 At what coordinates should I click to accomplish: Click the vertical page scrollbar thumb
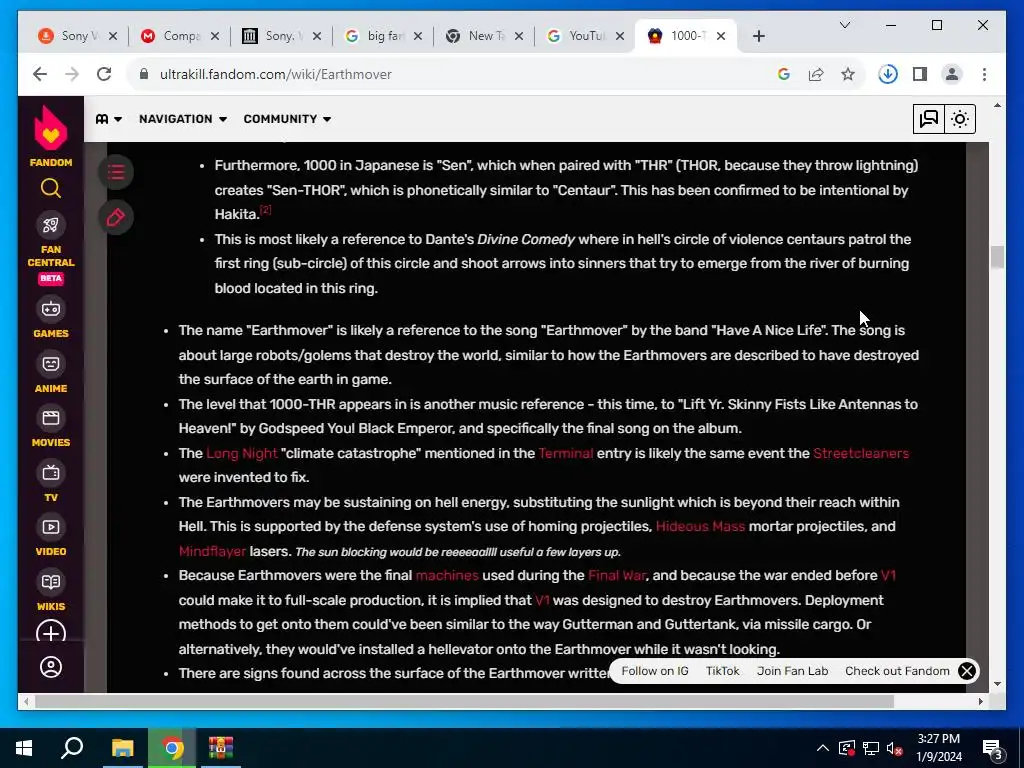pos(997,257)
